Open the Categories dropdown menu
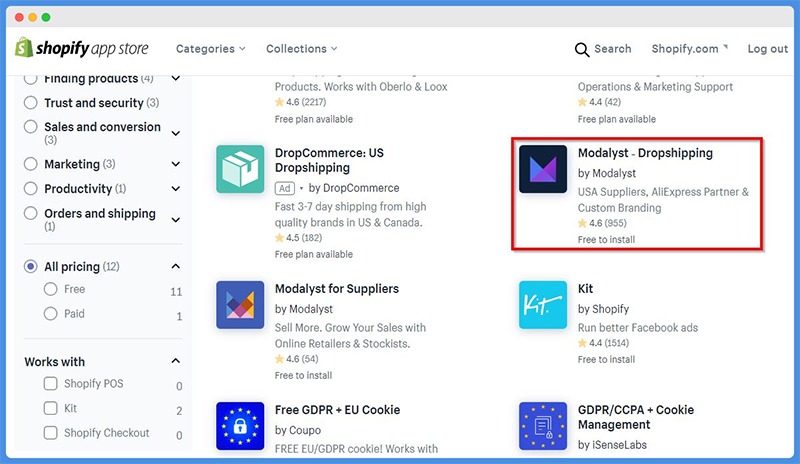800x464 pixels. tap(210, 49)
